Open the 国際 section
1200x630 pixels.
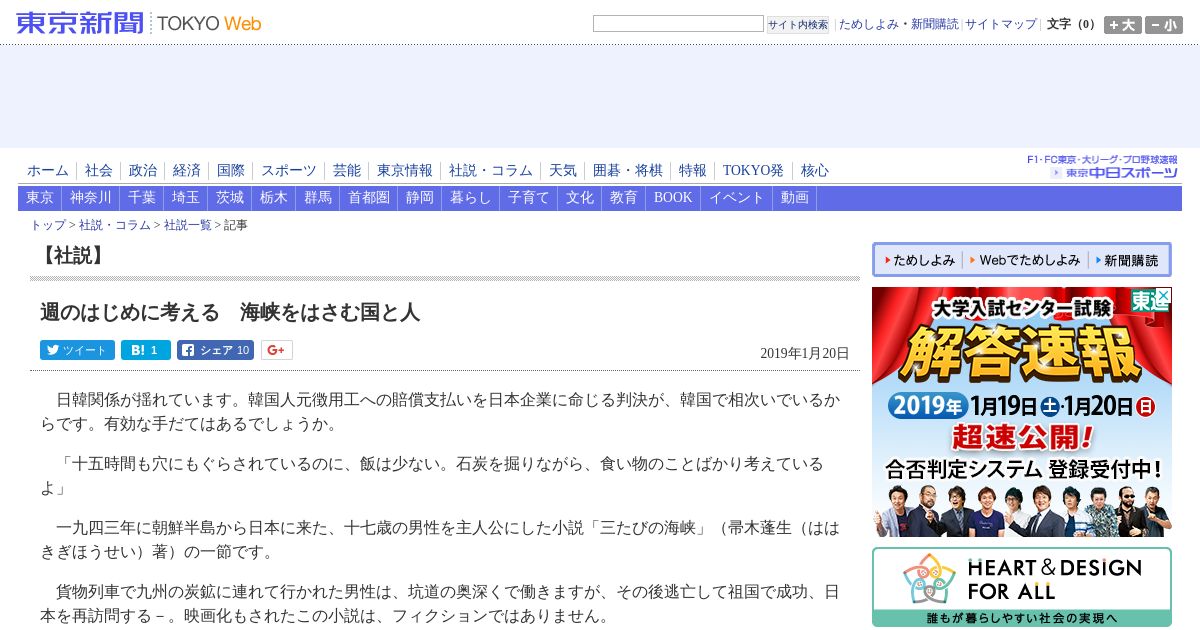click(231, 171)
